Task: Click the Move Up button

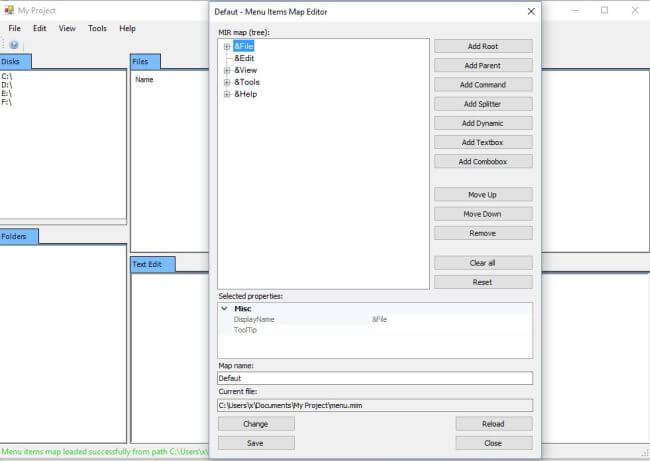Action: 483,194
